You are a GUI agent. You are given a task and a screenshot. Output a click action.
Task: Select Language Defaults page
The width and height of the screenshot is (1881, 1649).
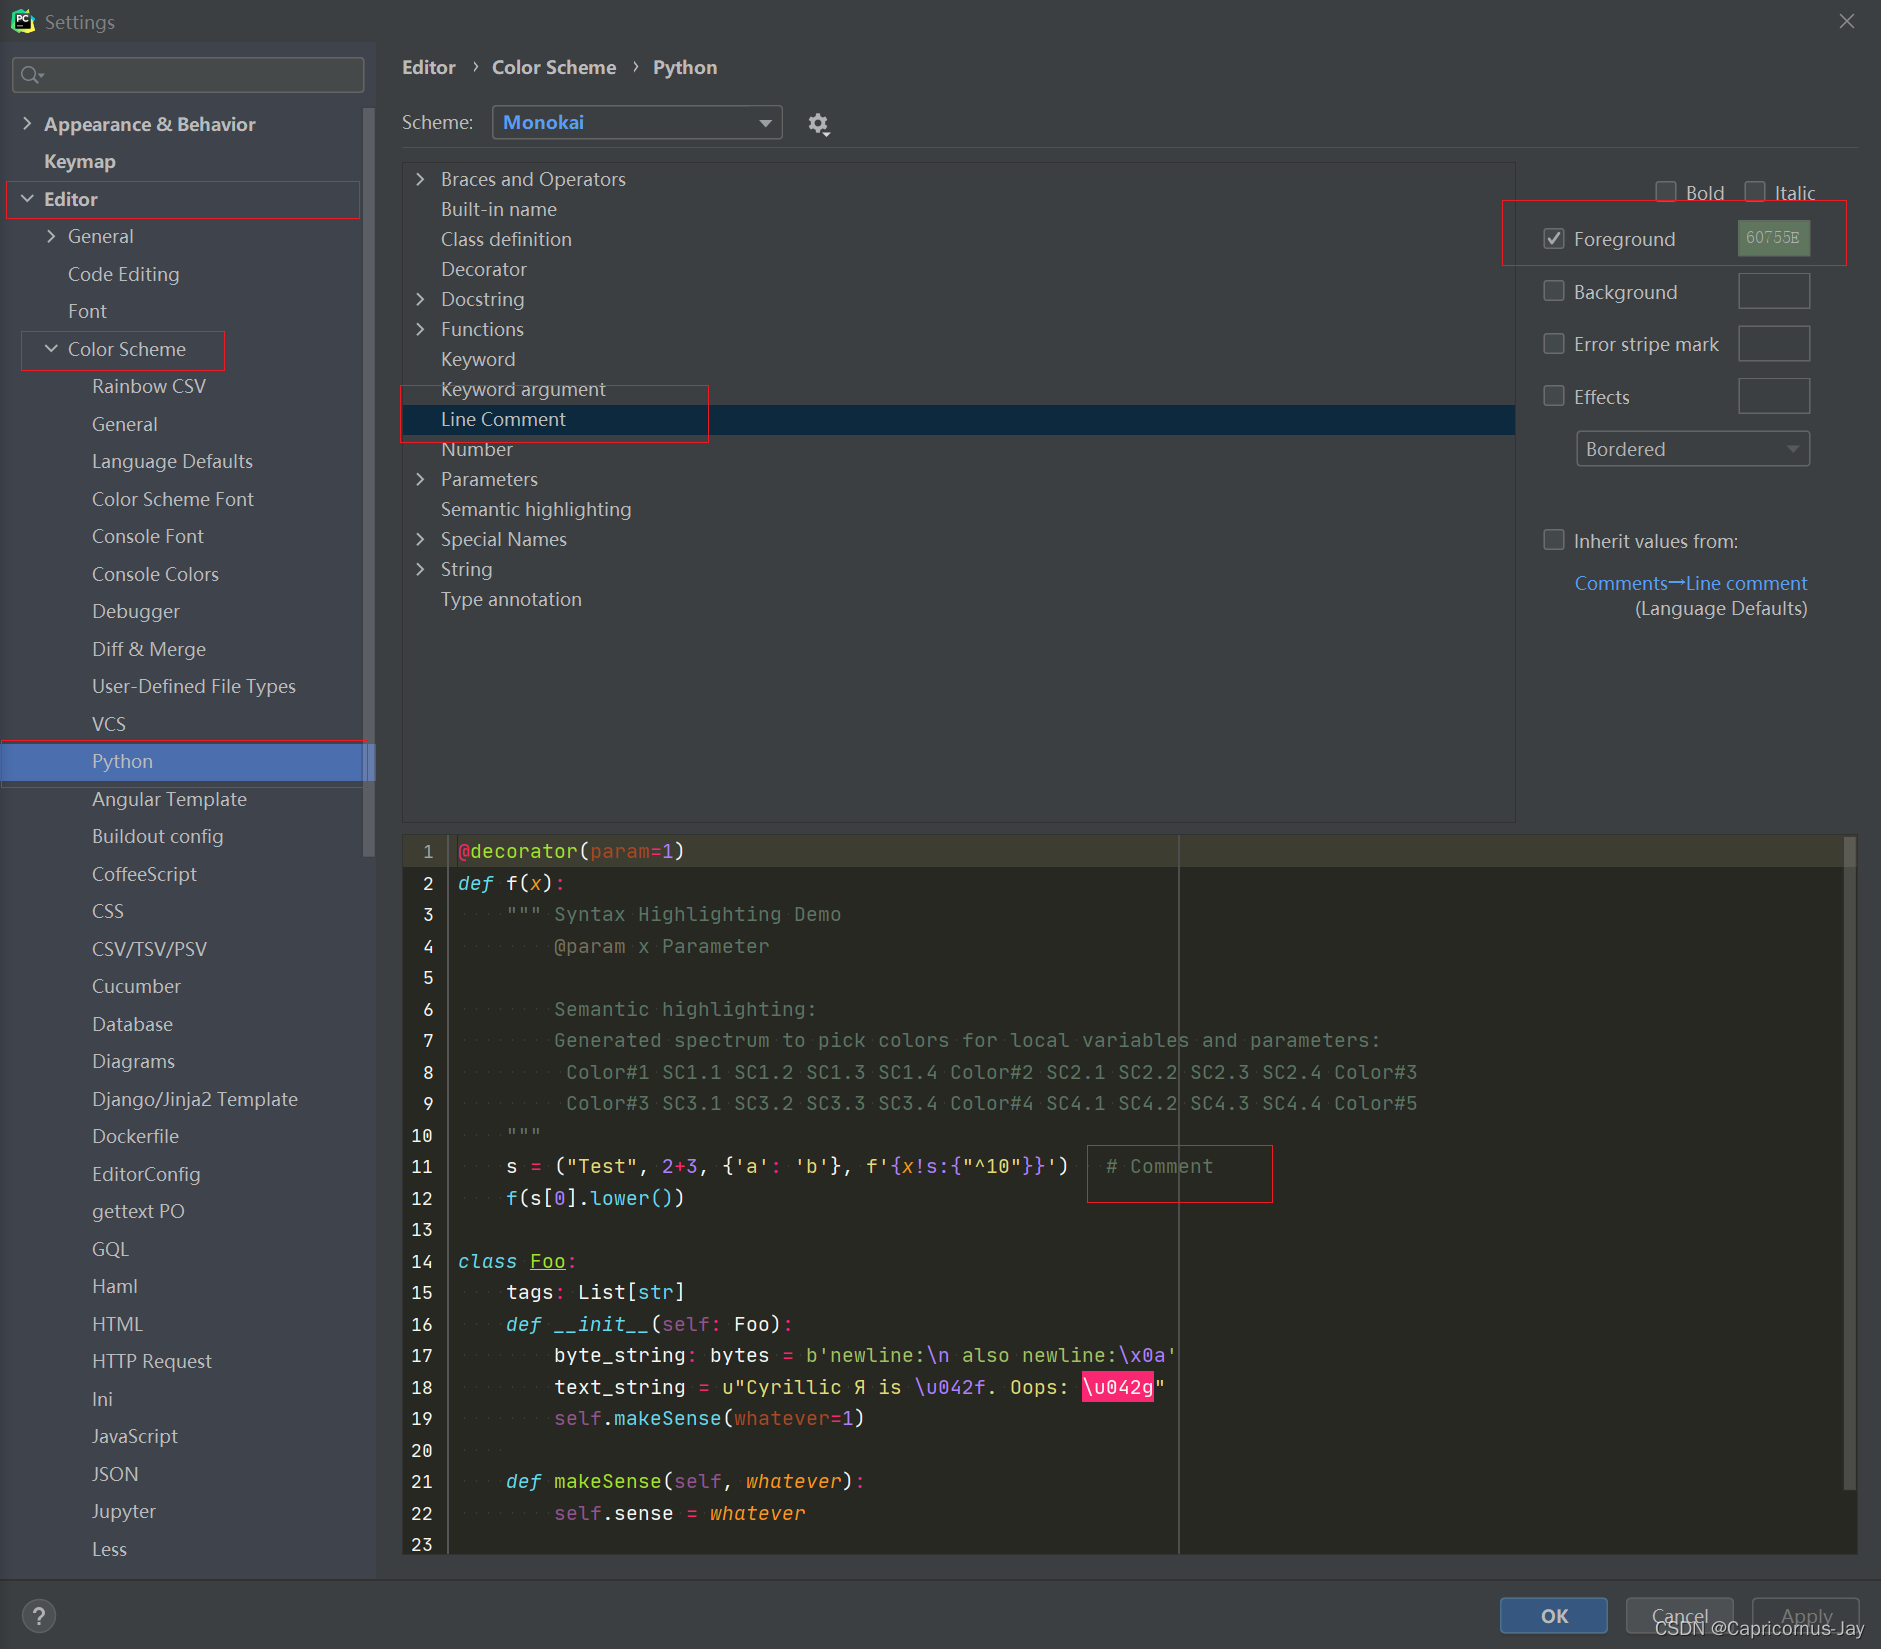(x=172, y=461)
